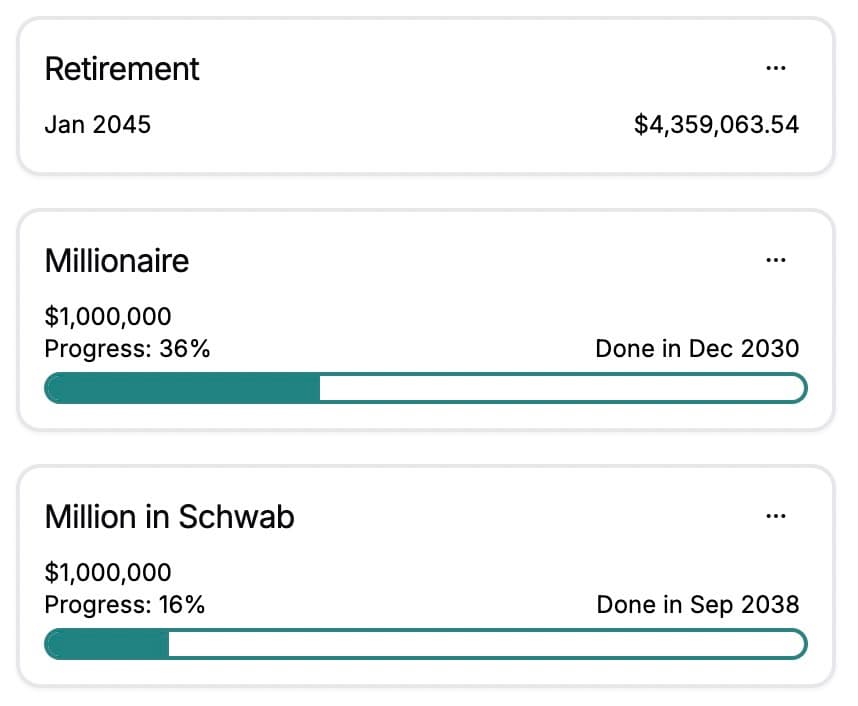Screen dimensions: 858x706
Task: Click the $4,359,063.54 retirement amount
Action: coord(716,125)
